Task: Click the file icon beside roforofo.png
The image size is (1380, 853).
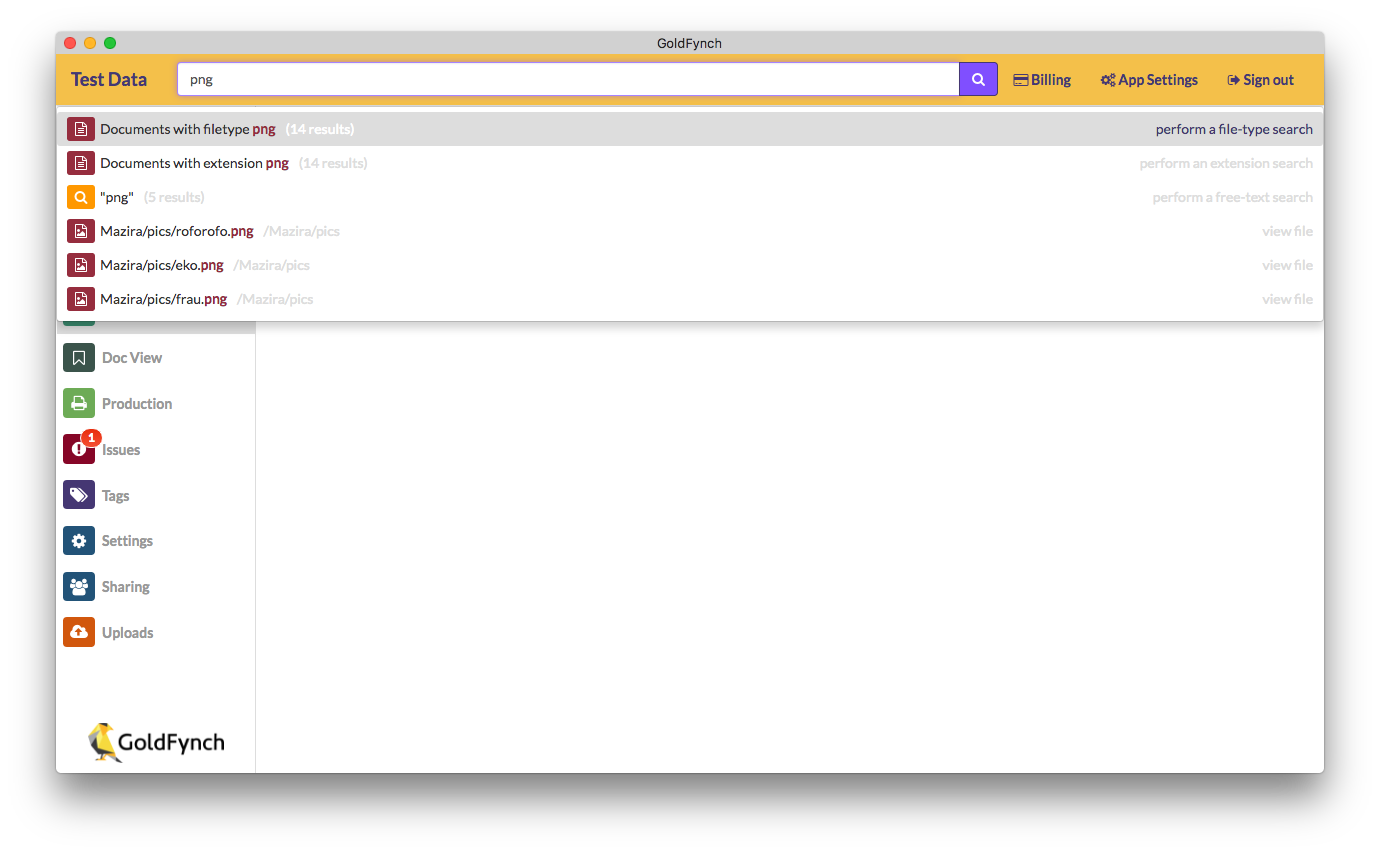Action: pos(80,230)
